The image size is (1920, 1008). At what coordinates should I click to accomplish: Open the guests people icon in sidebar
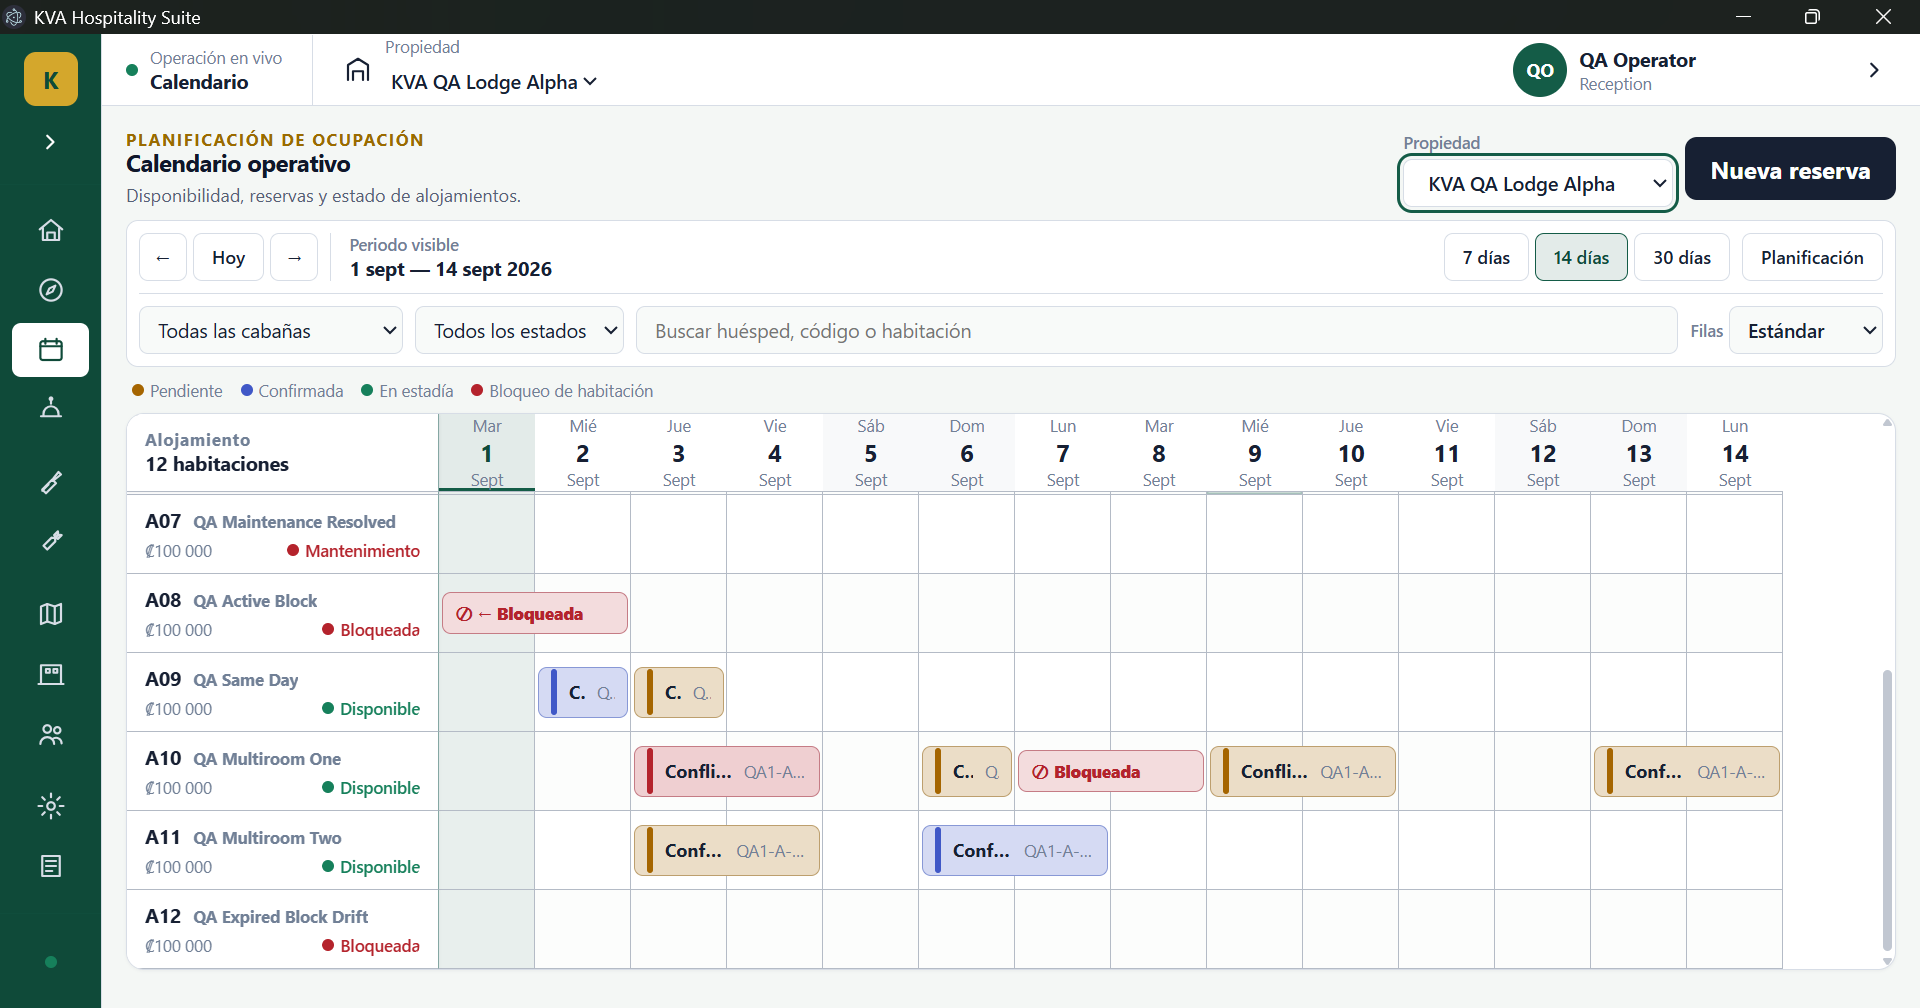(x=51, y=735)
